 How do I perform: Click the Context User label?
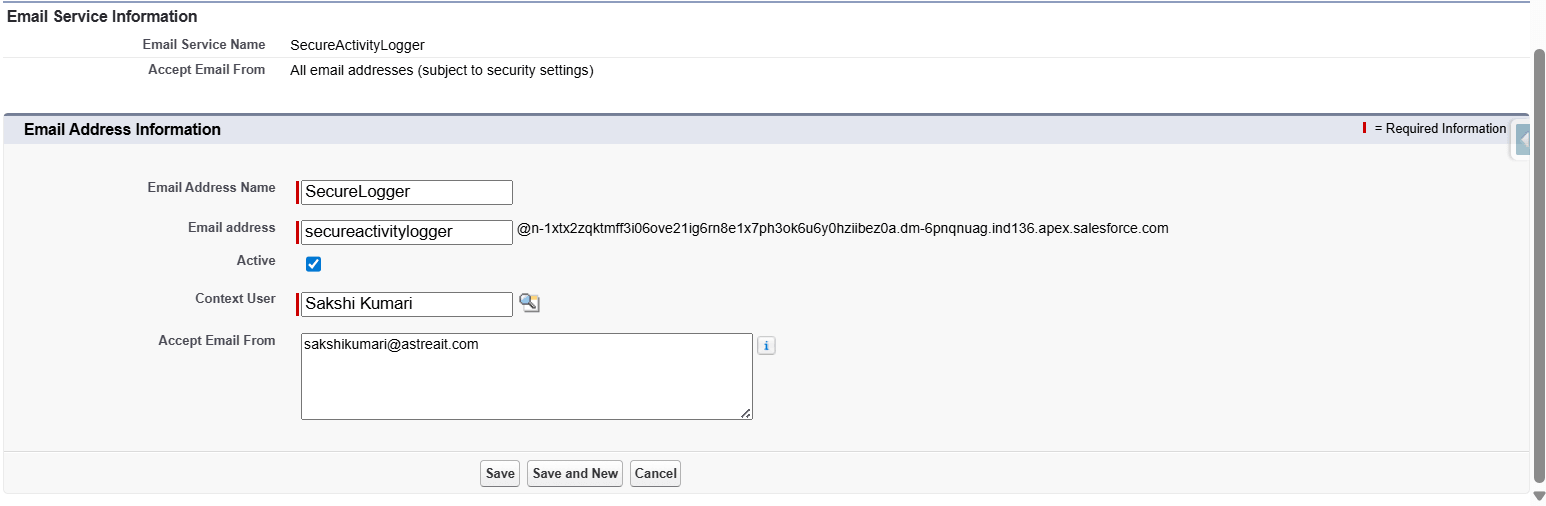click(235, 298)
